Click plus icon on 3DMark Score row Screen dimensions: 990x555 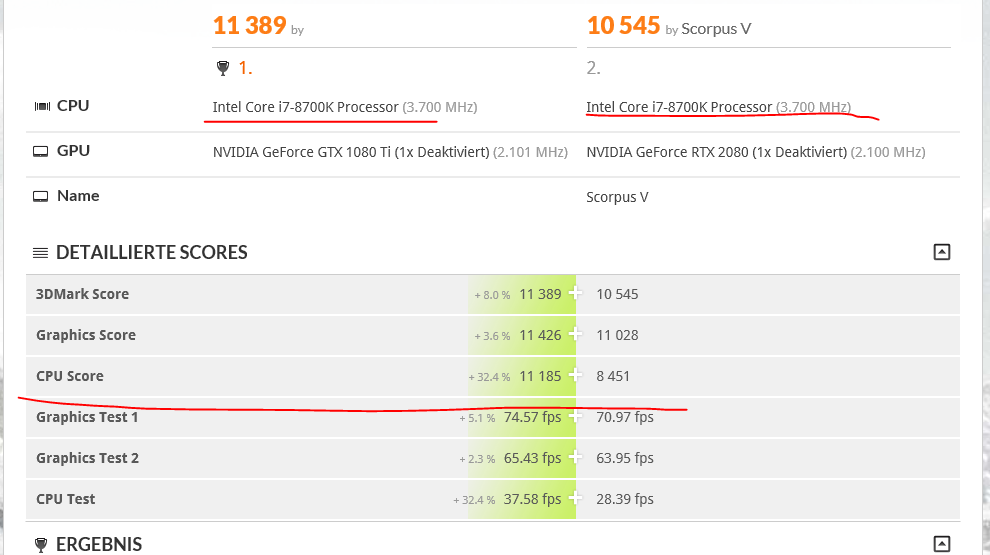[x=575, y=293]
